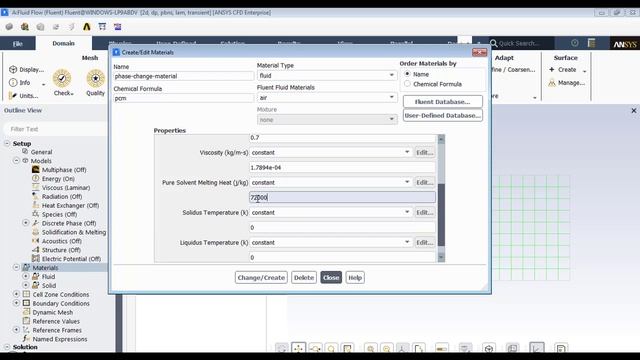Click the Quick Search magnifier icon
This screenshot has height=360, width=640.
[493, 43]
